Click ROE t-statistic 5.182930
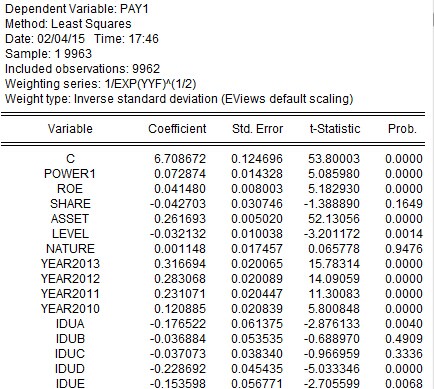The image size is (434, 389). click(334, 189)
